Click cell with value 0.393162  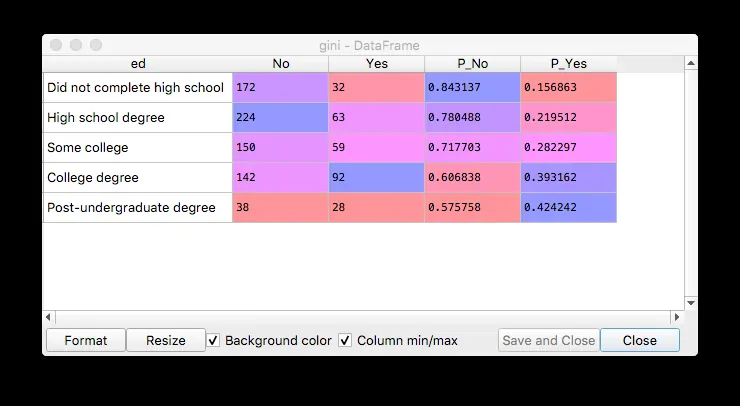[x=569, y=178]
